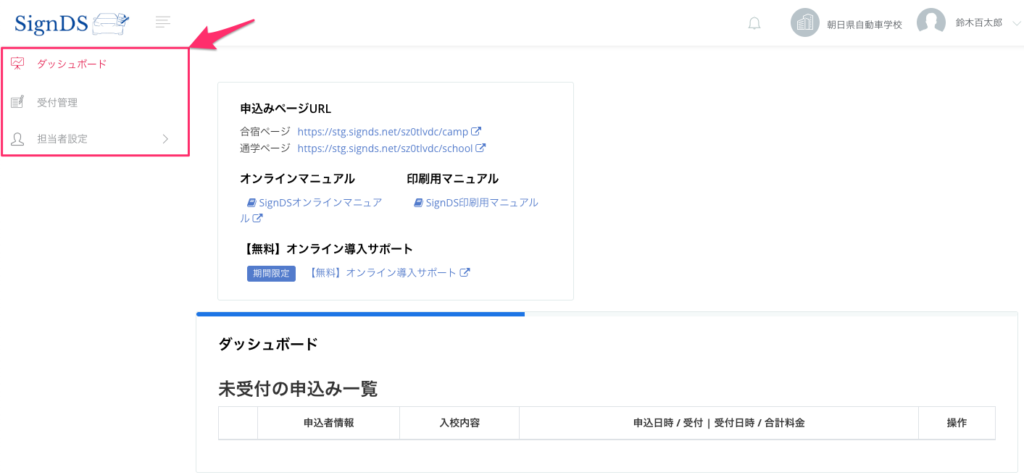The image size is (1024, 475).
Task: Open the notification bell
Action: pyautogui.click(x=754, y=23)
